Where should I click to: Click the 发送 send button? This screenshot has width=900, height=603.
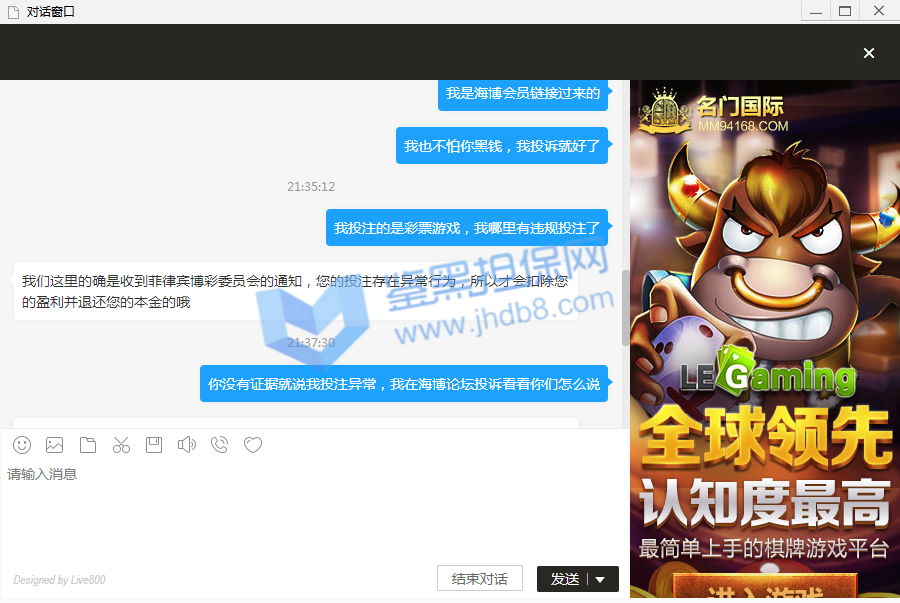pyautogui.click(x=565, y=579)
